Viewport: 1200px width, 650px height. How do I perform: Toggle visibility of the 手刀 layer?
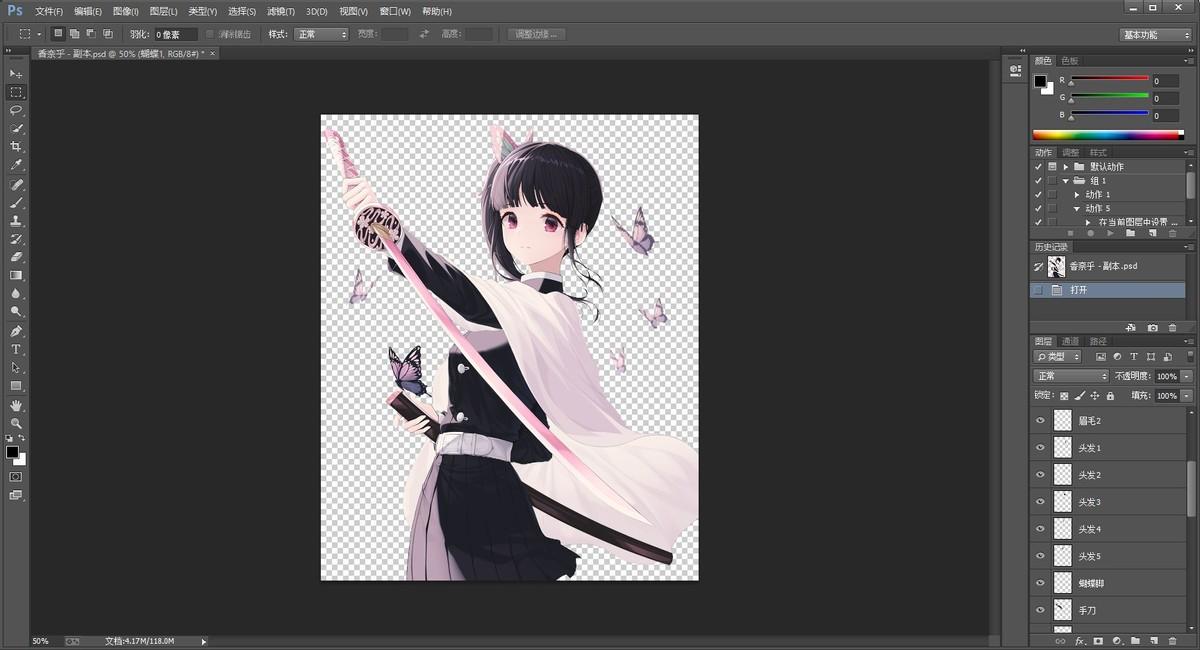pos(1040,609)
